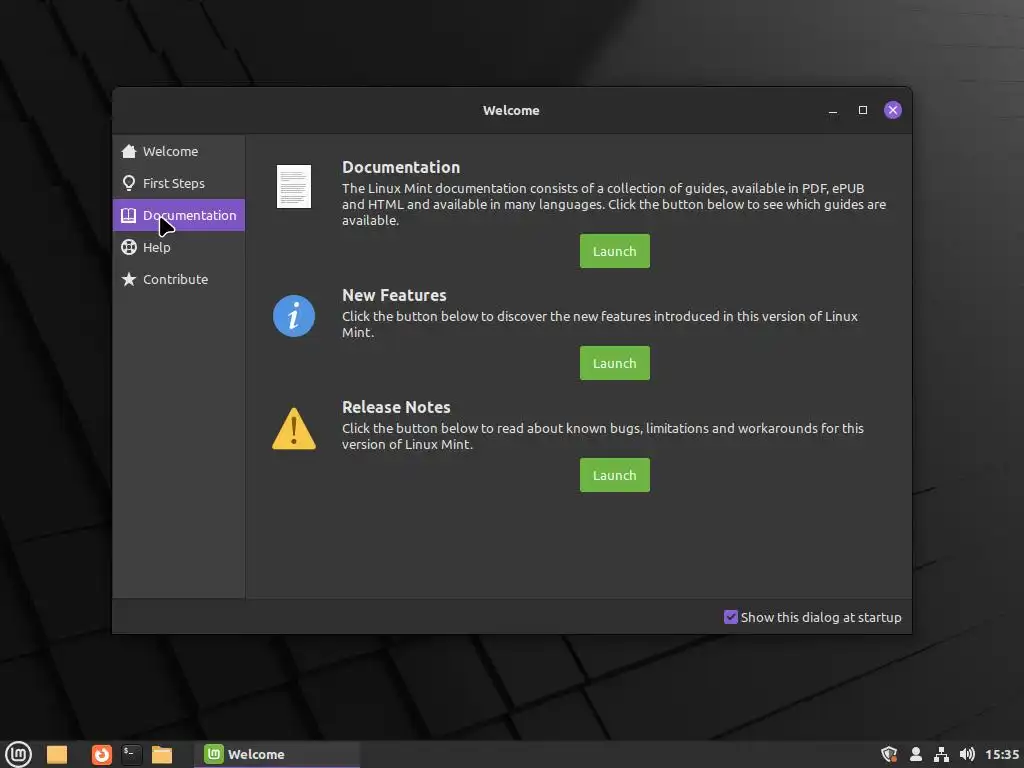This screenshot has width=1024, height=768.
Task: Open the Files manager in panel
Action: [x=162, y=754]
